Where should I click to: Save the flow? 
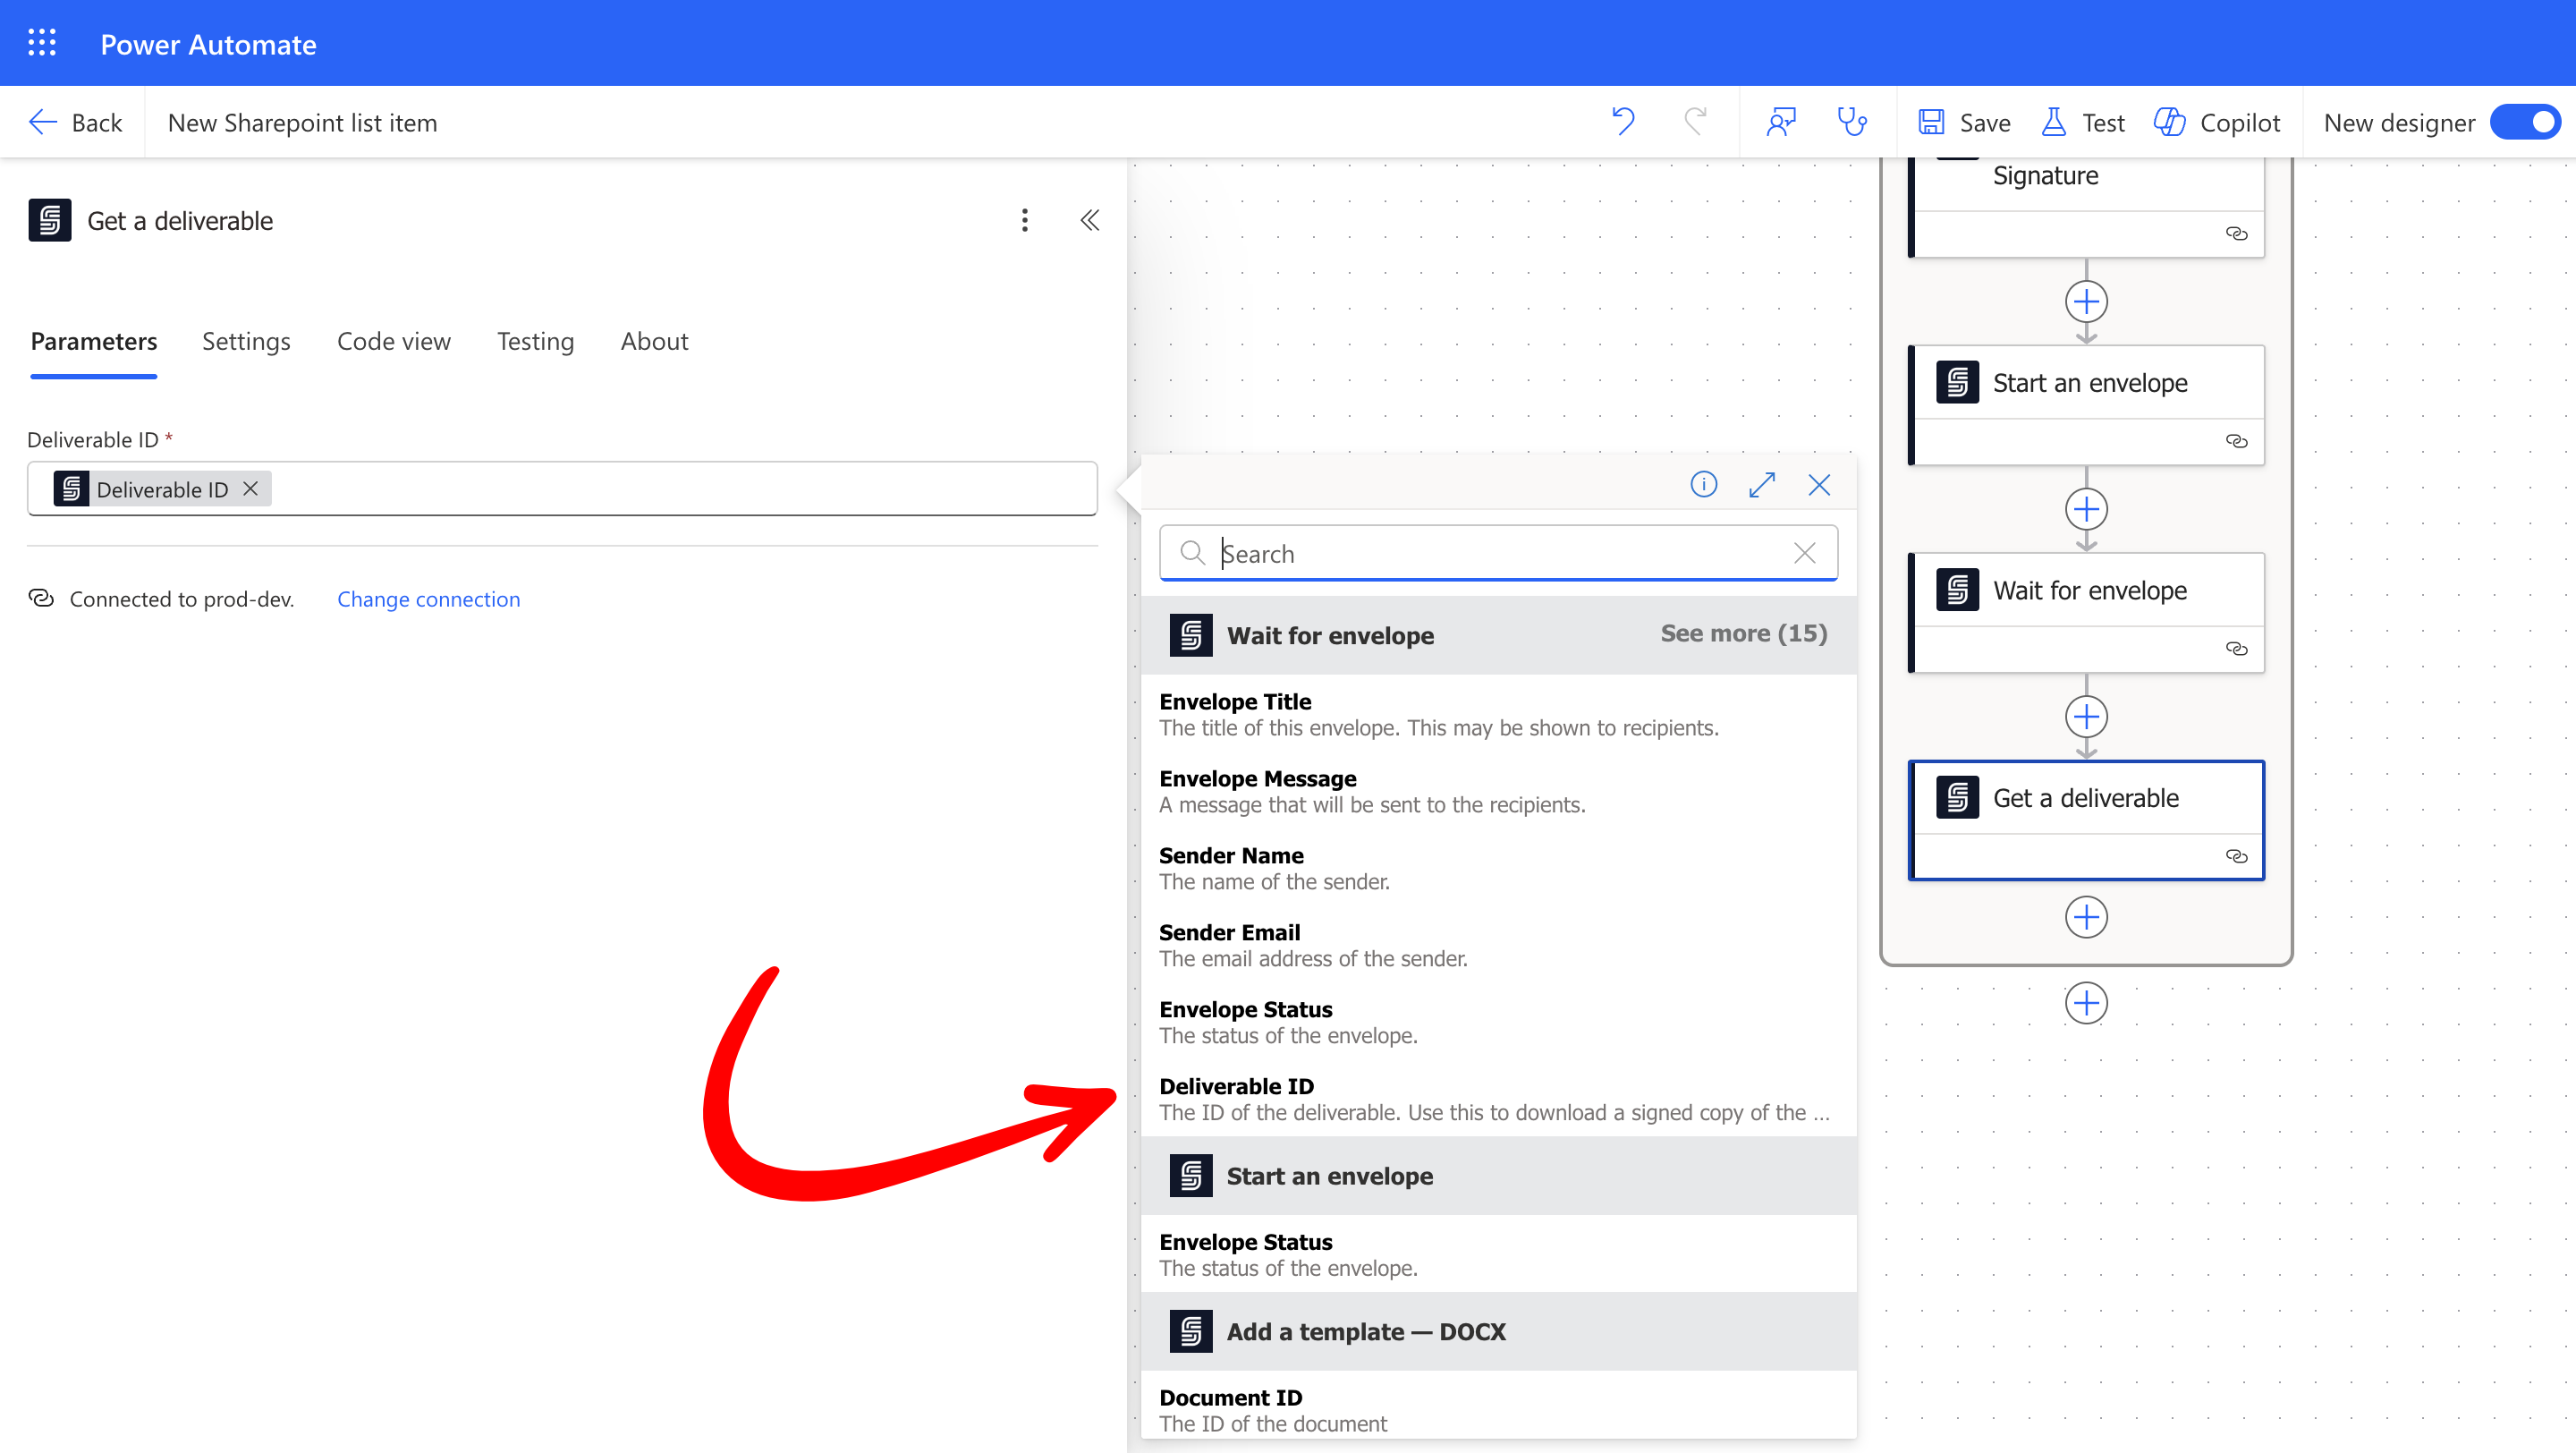1964,122
